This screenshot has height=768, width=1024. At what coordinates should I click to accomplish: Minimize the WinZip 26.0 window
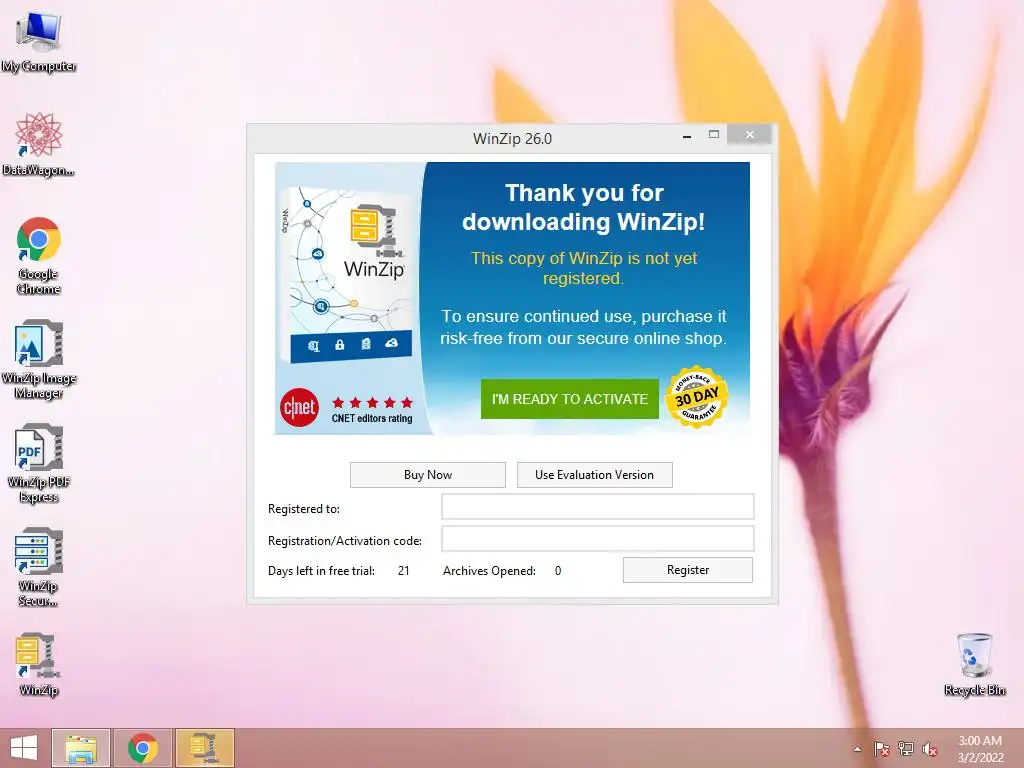point(687,136)
